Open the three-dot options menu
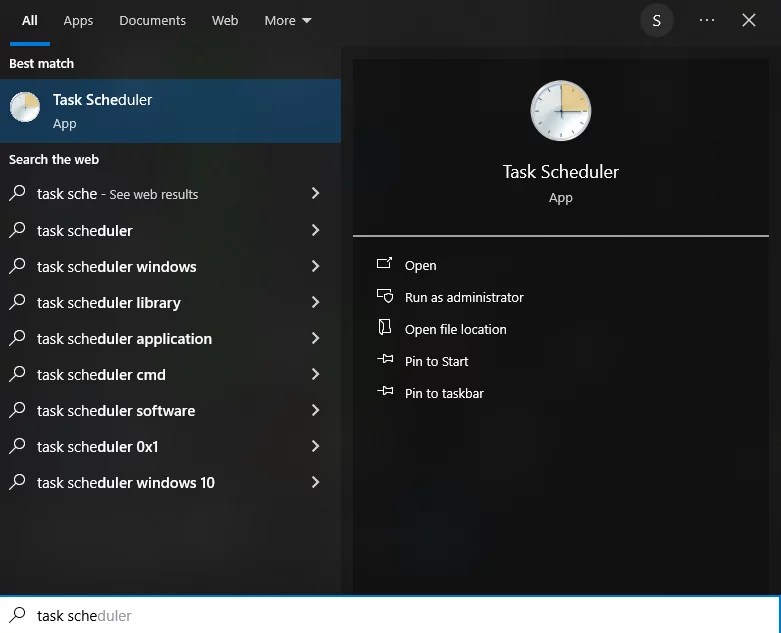 pyautogui.click(x=707, y=20)
